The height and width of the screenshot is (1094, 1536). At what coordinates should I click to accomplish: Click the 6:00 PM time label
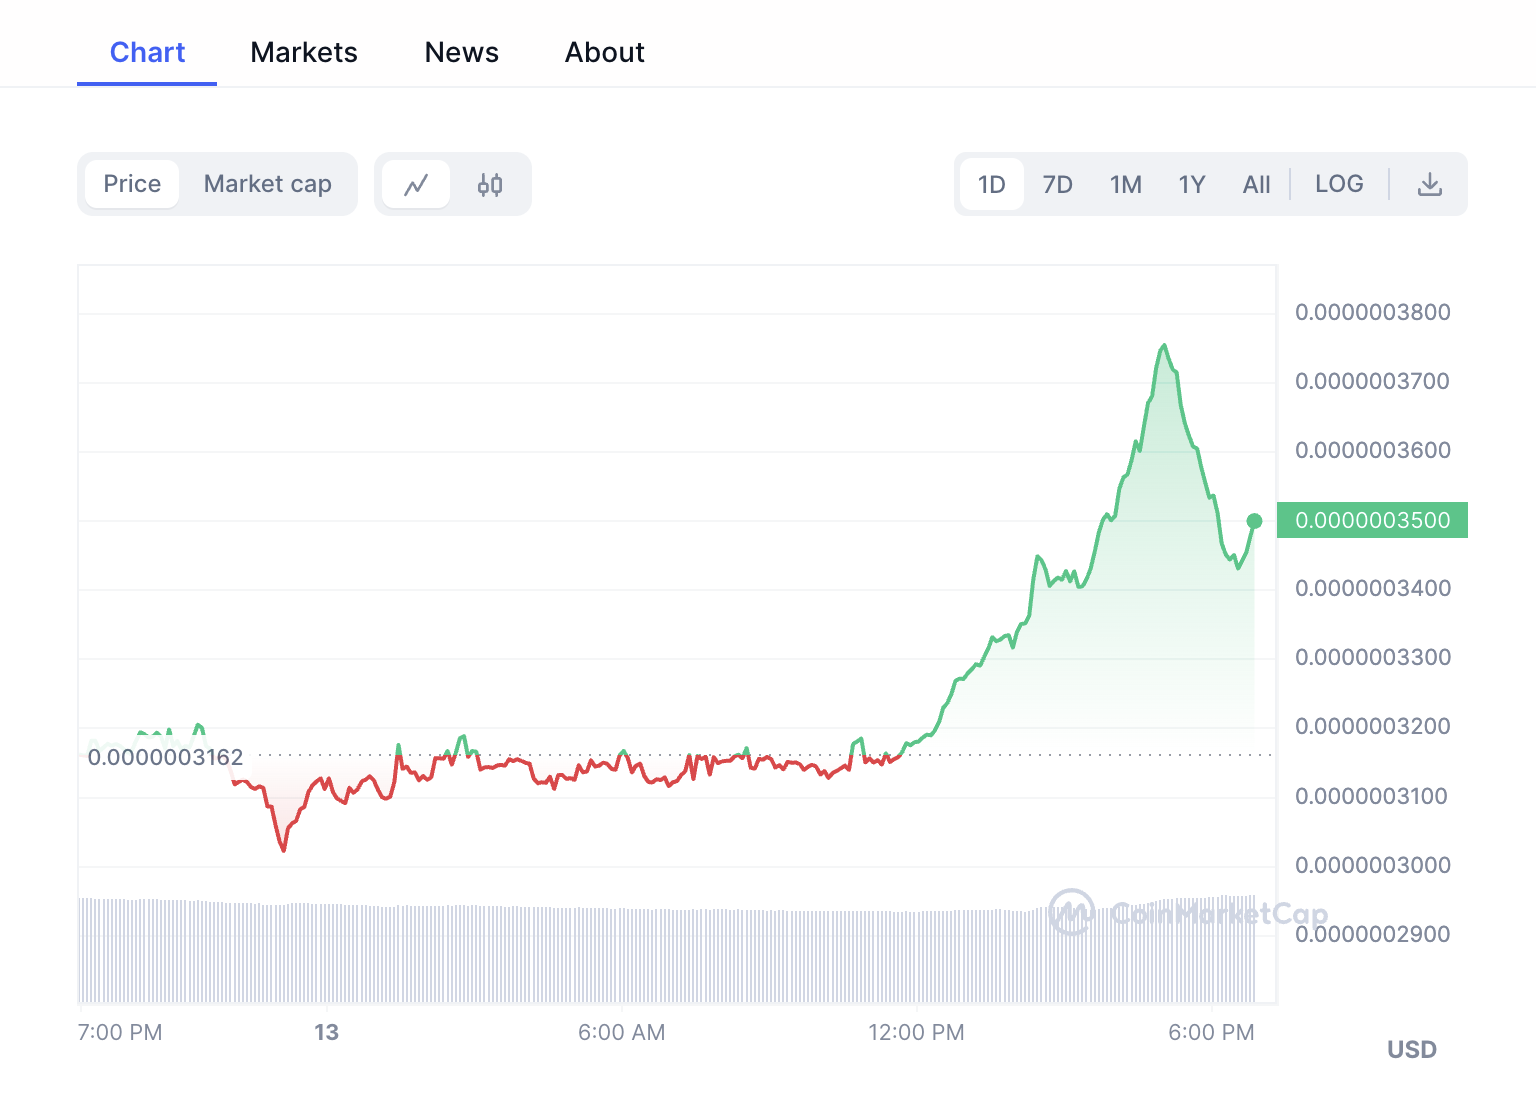tap(1212, 1032)
